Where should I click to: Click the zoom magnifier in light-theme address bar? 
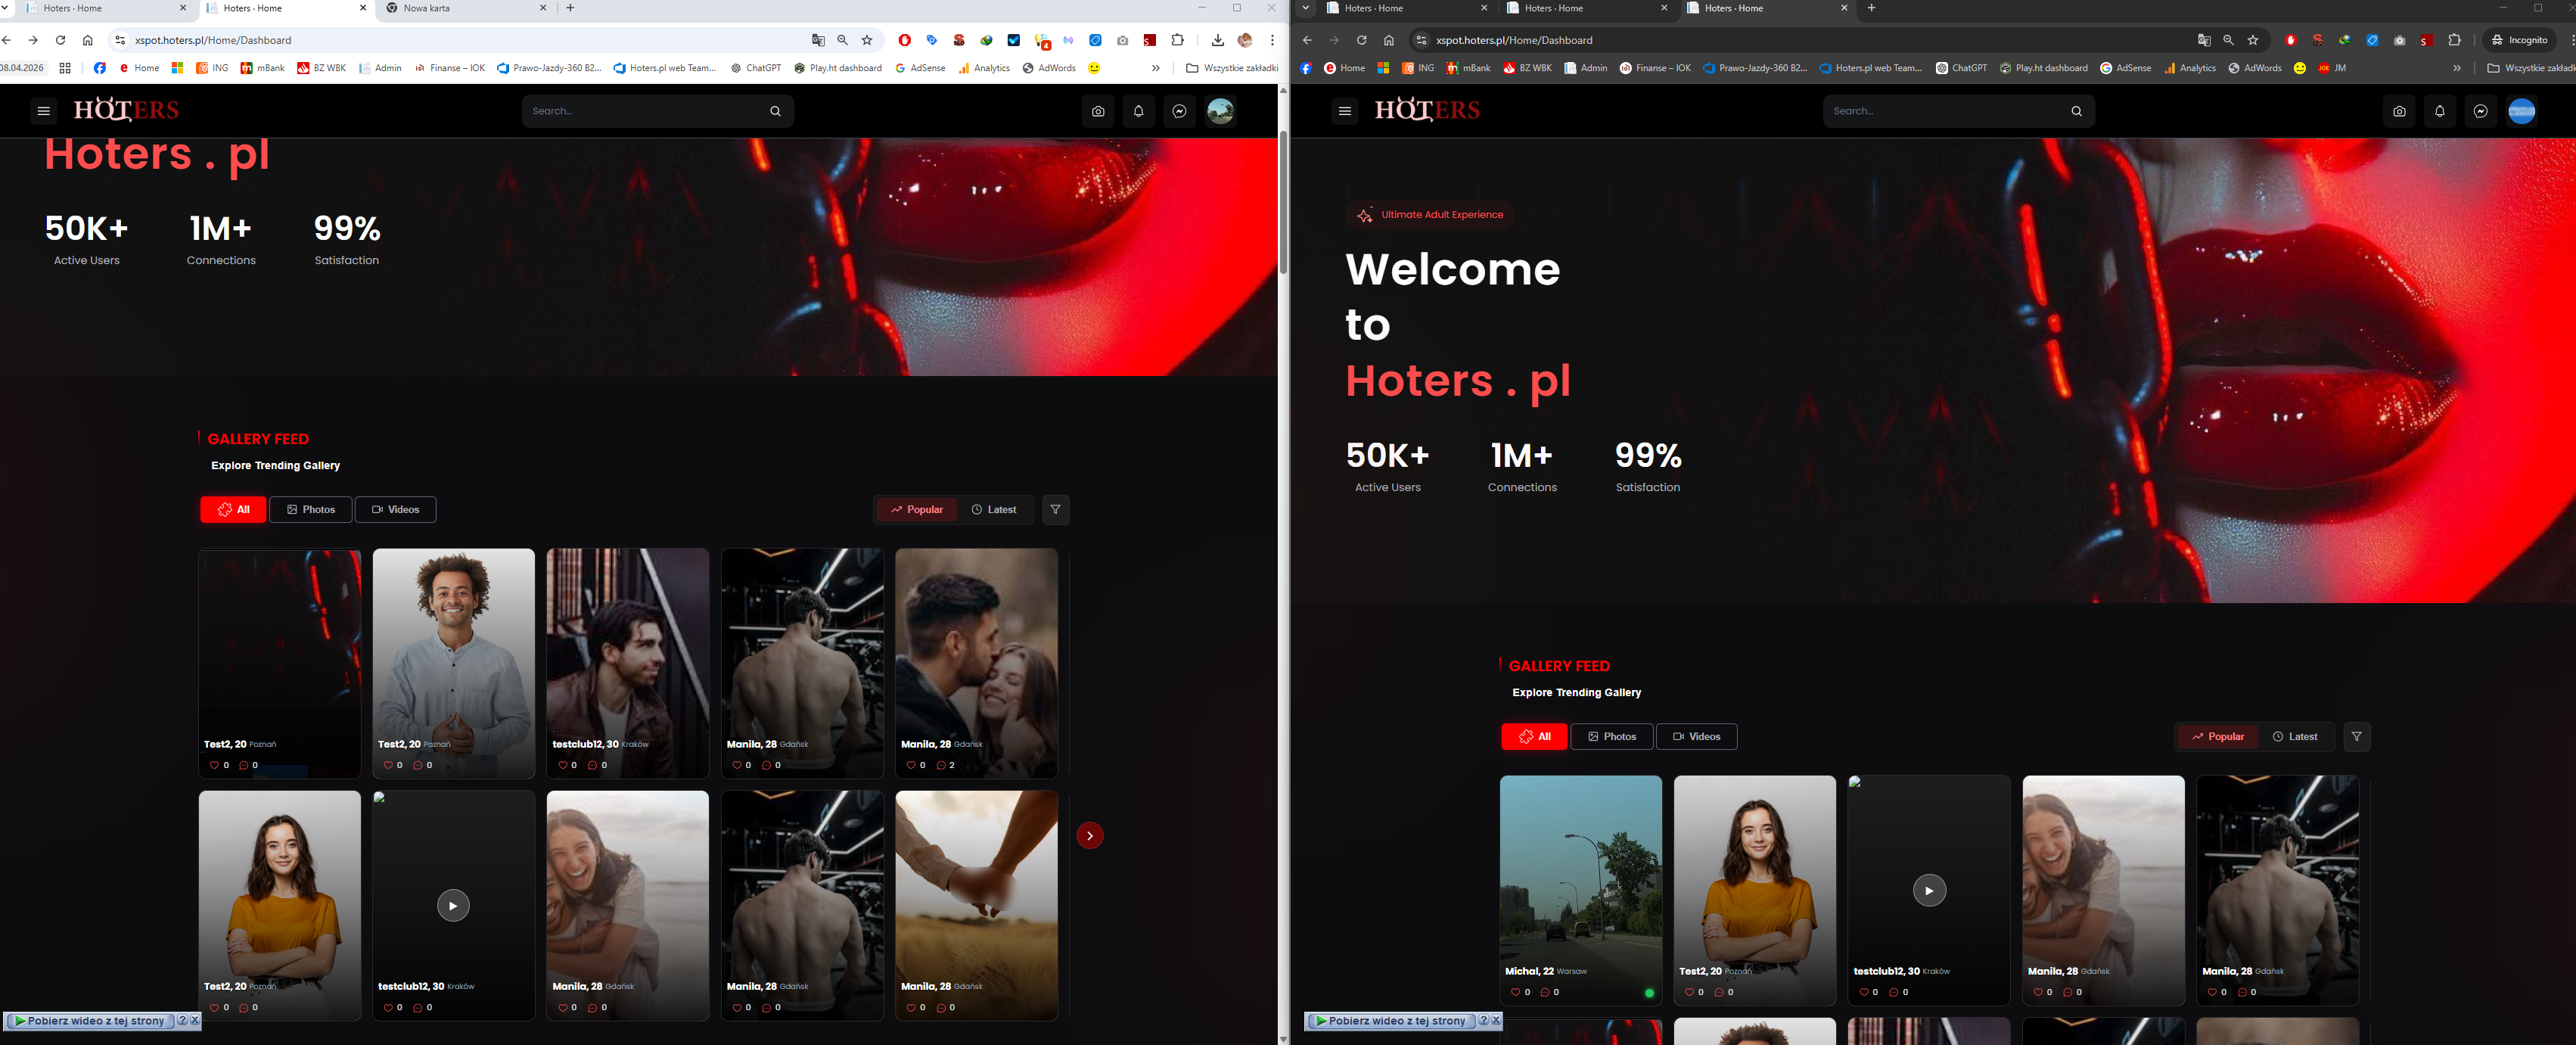842,40
